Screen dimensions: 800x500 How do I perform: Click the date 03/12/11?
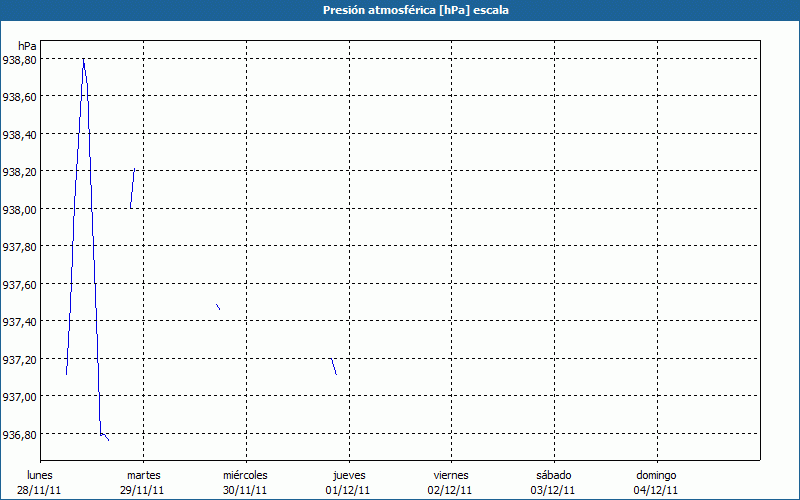click(553, 490)
